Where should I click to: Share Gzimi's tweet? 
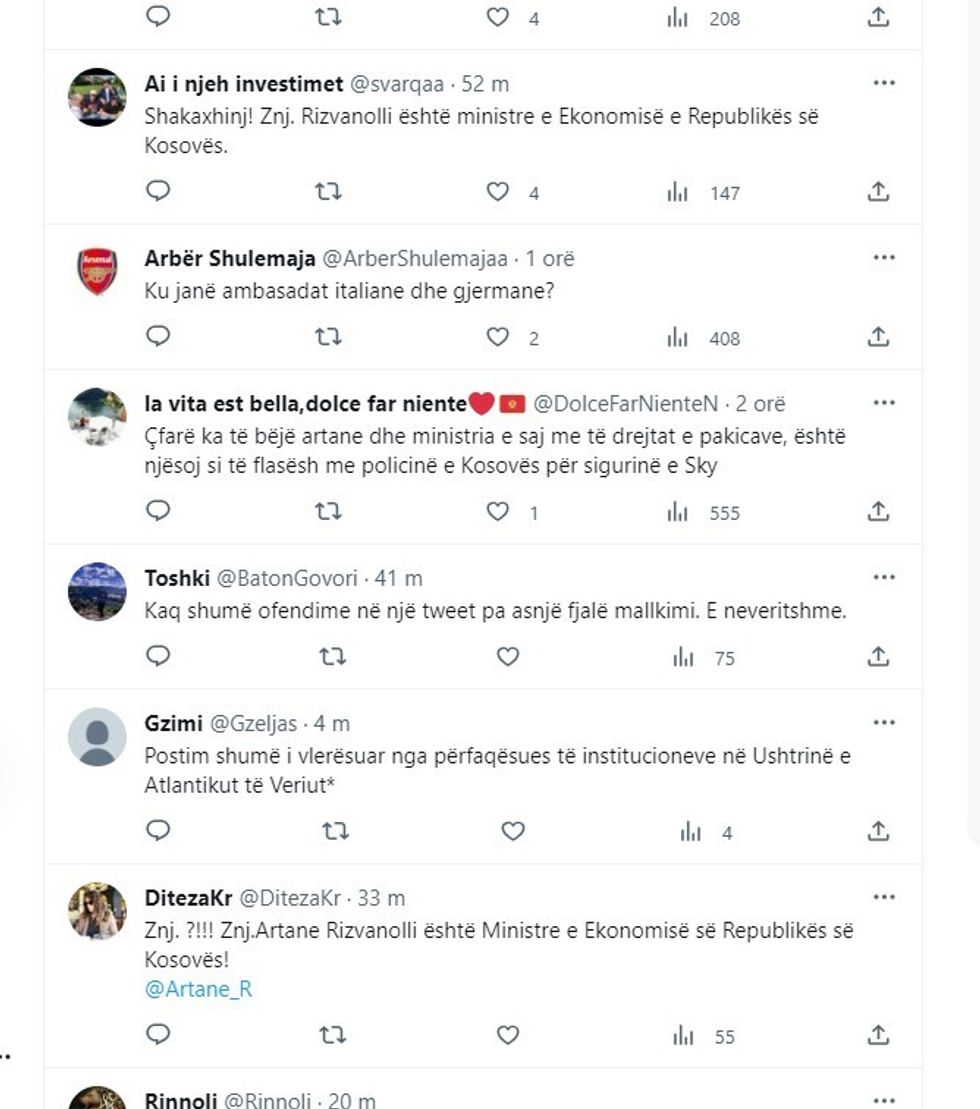[878, 831]
